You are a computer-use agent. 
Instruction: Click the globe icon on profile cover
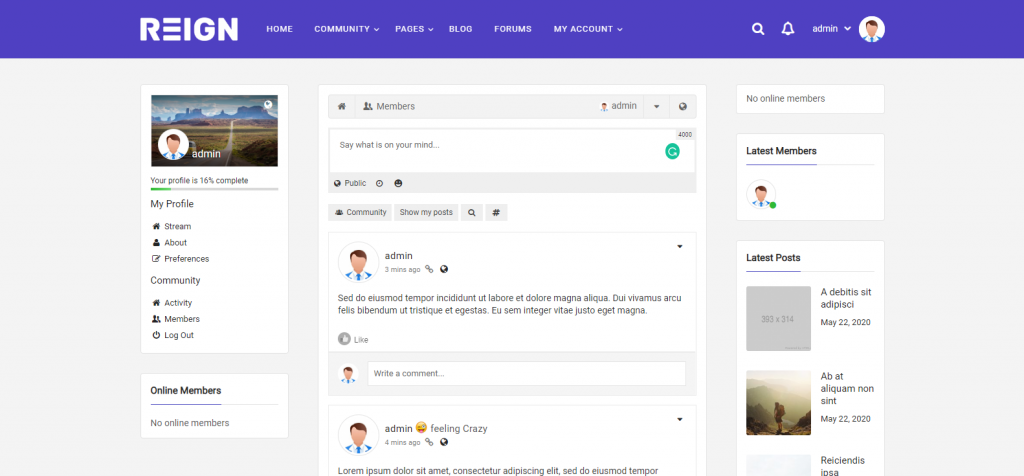tap(268, 104)
